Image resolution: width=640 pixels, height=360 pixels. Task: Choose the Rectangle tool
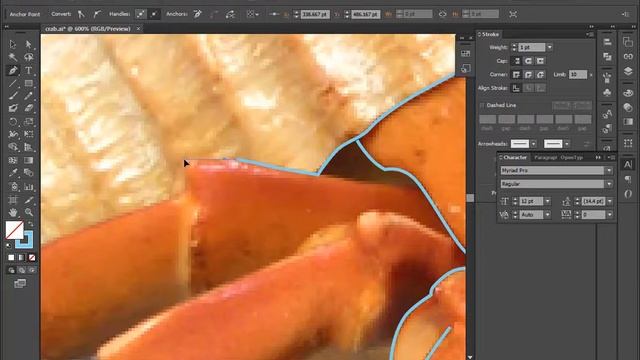[29, 83]
